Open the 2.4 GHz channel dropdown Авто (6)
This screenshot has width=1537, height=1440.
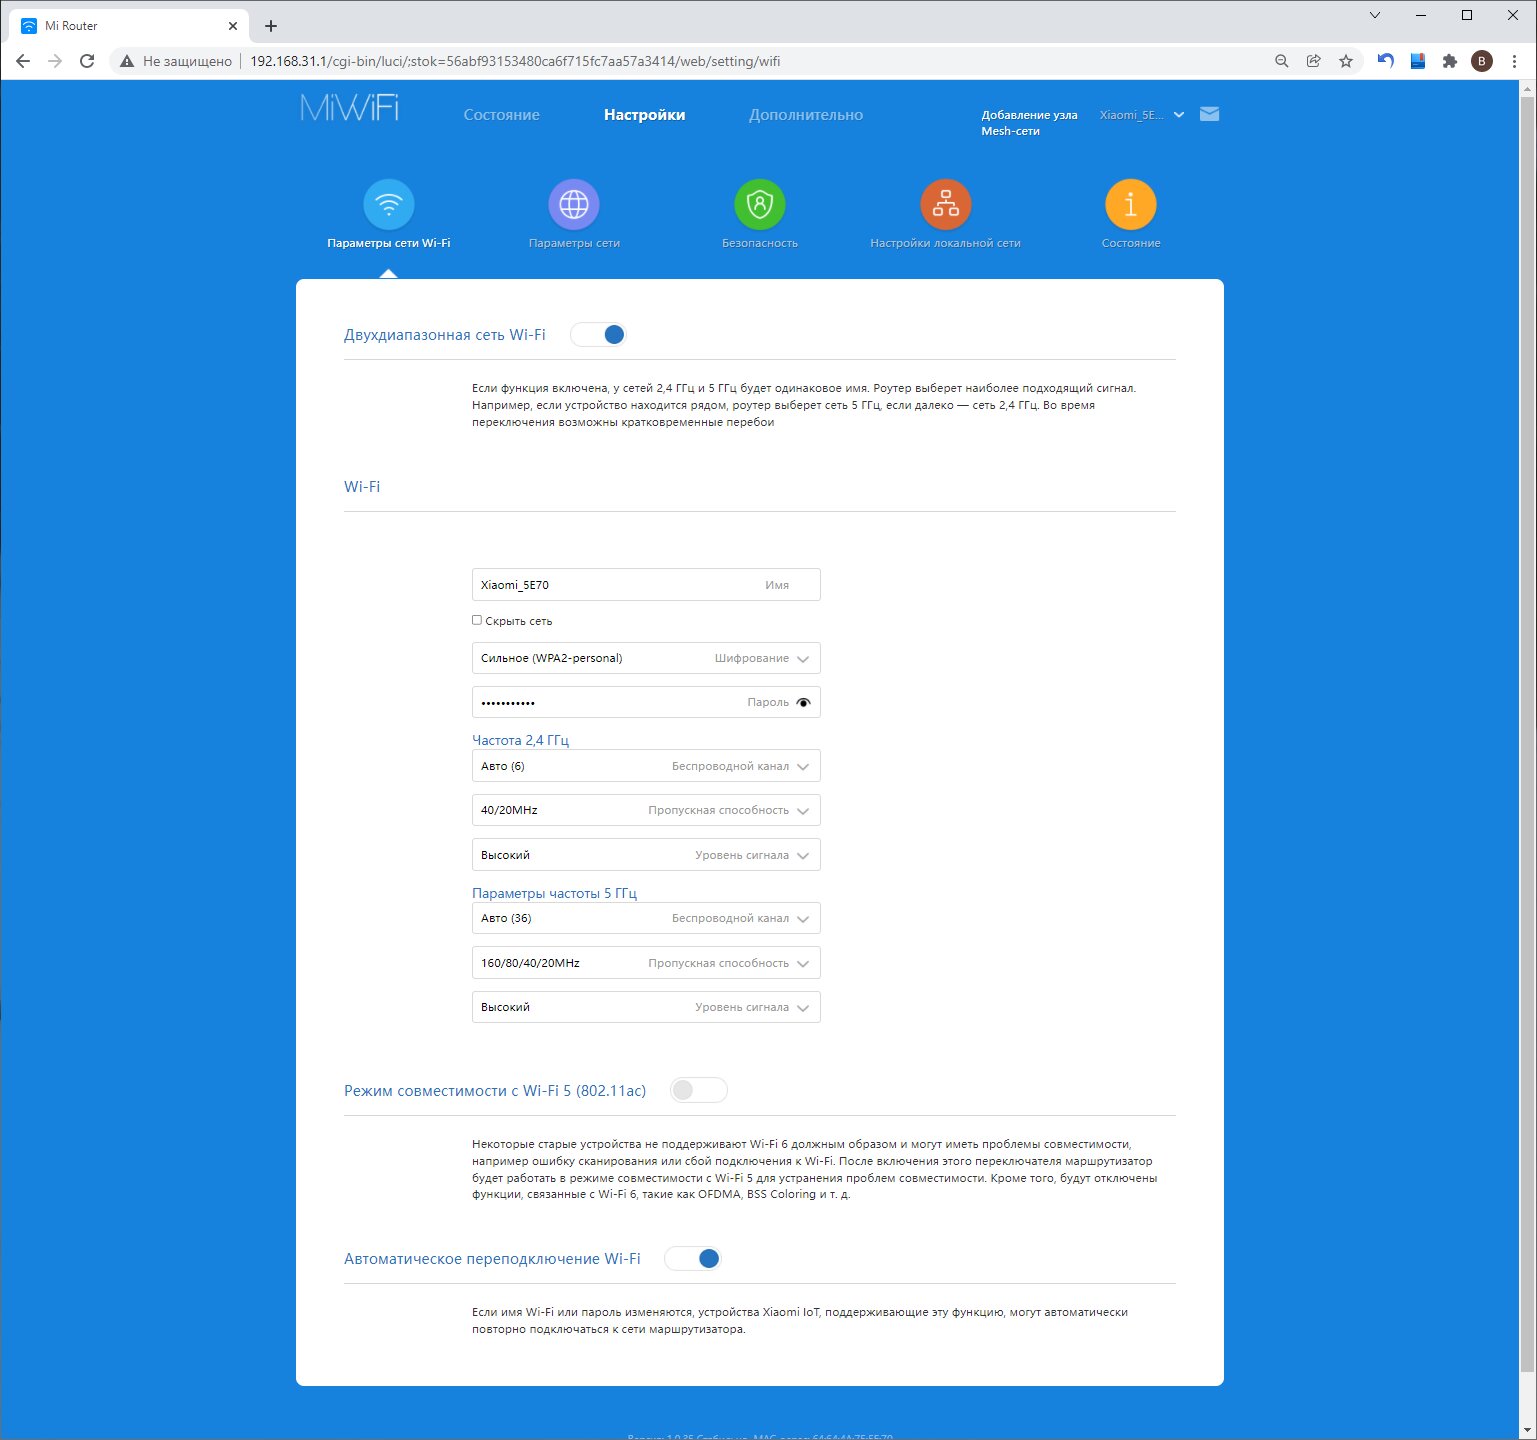pyautogui.click(x=646, y=766)
